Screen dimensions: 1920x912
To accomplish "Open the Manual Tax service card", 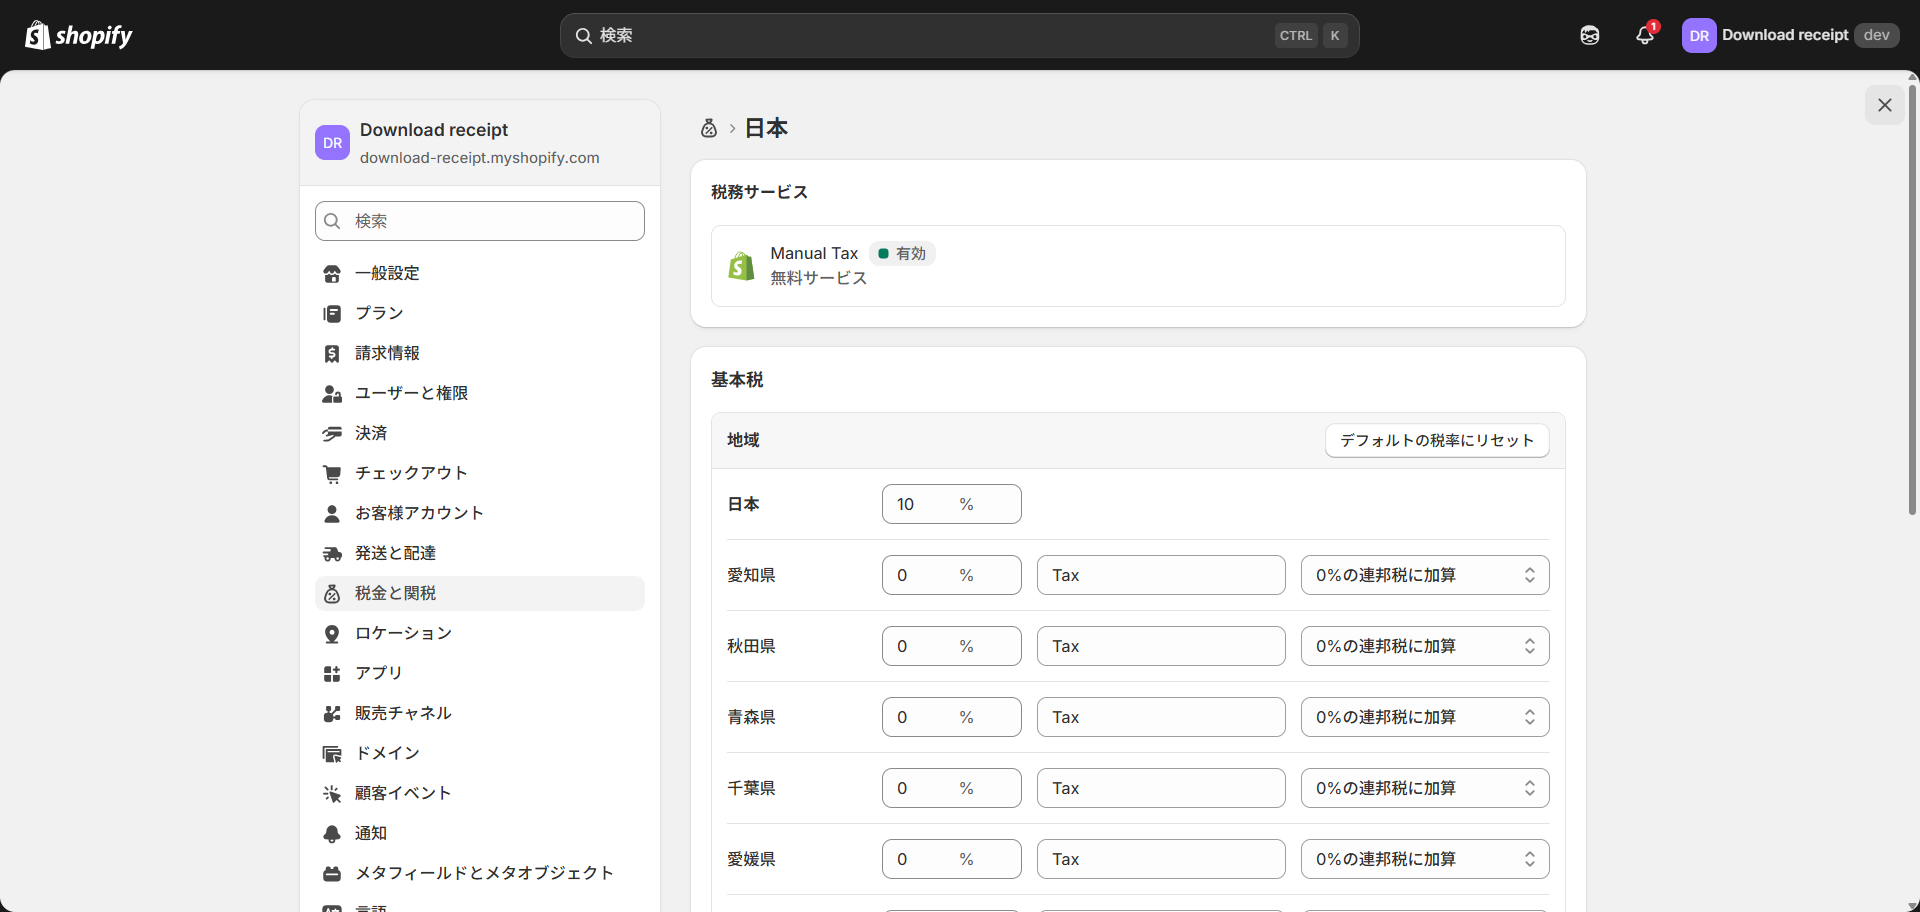I will click(x=1138, y=266).
